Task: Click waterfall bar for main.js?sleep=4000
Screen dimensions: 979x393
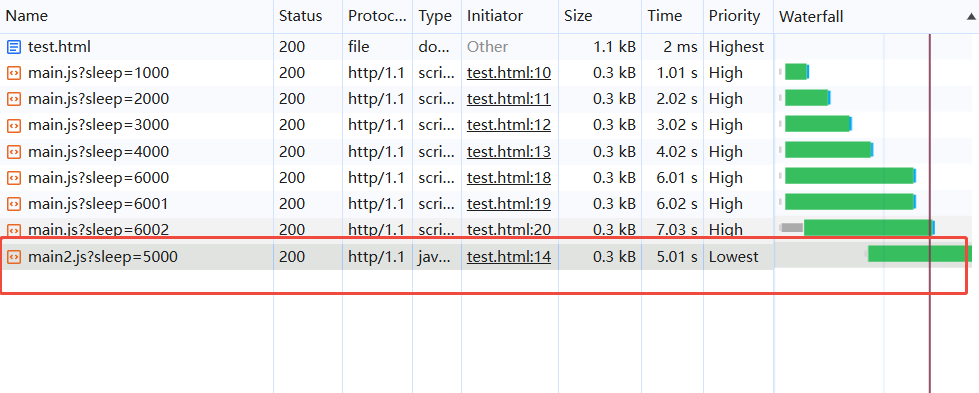Action: pyautogui.click(x=829, y=150)
